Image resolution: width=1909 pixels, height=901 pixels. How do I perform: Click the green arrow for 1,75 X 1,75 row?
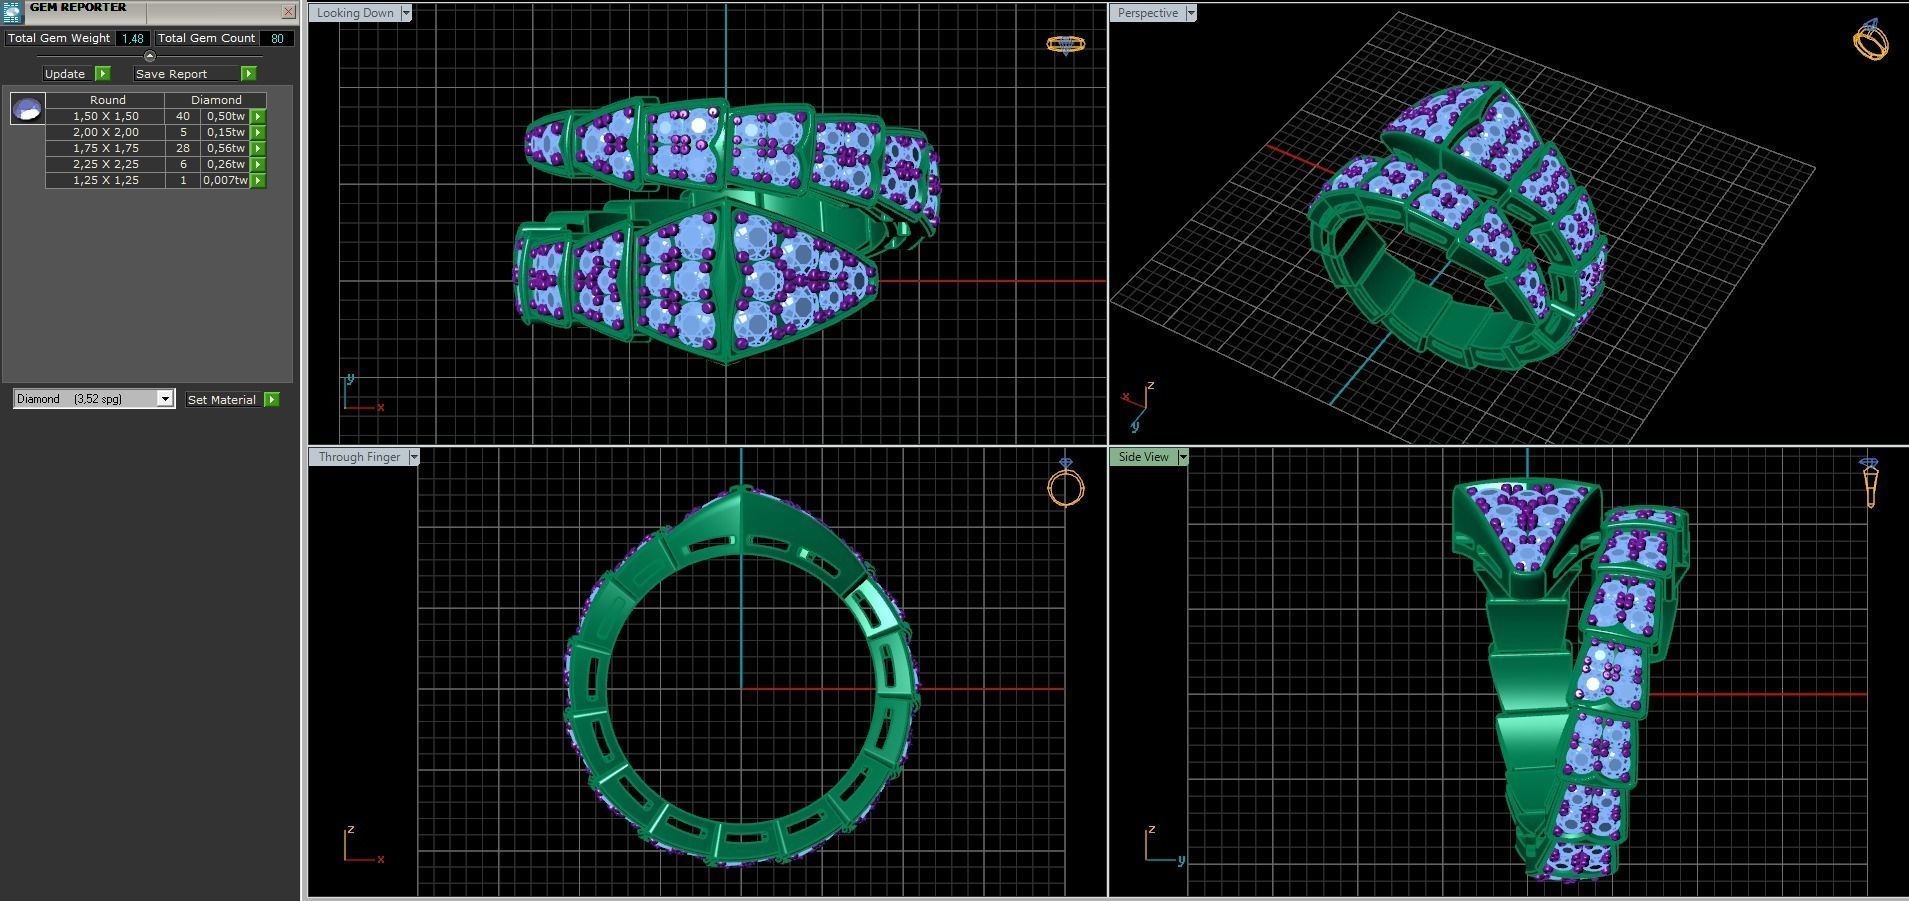pyautogui.click(x=258, y=149)
